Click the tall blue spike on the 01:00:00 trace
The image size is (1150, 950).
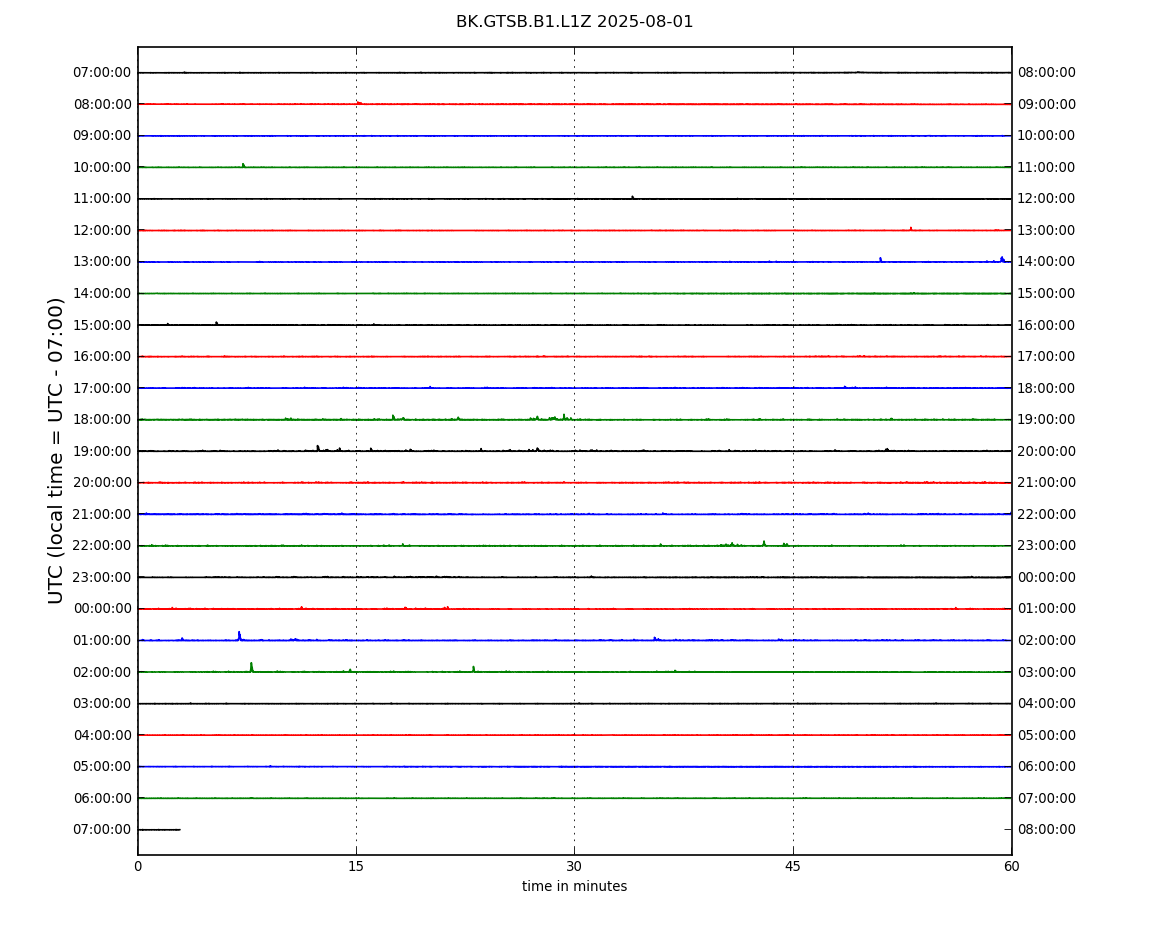click(239, 635)
